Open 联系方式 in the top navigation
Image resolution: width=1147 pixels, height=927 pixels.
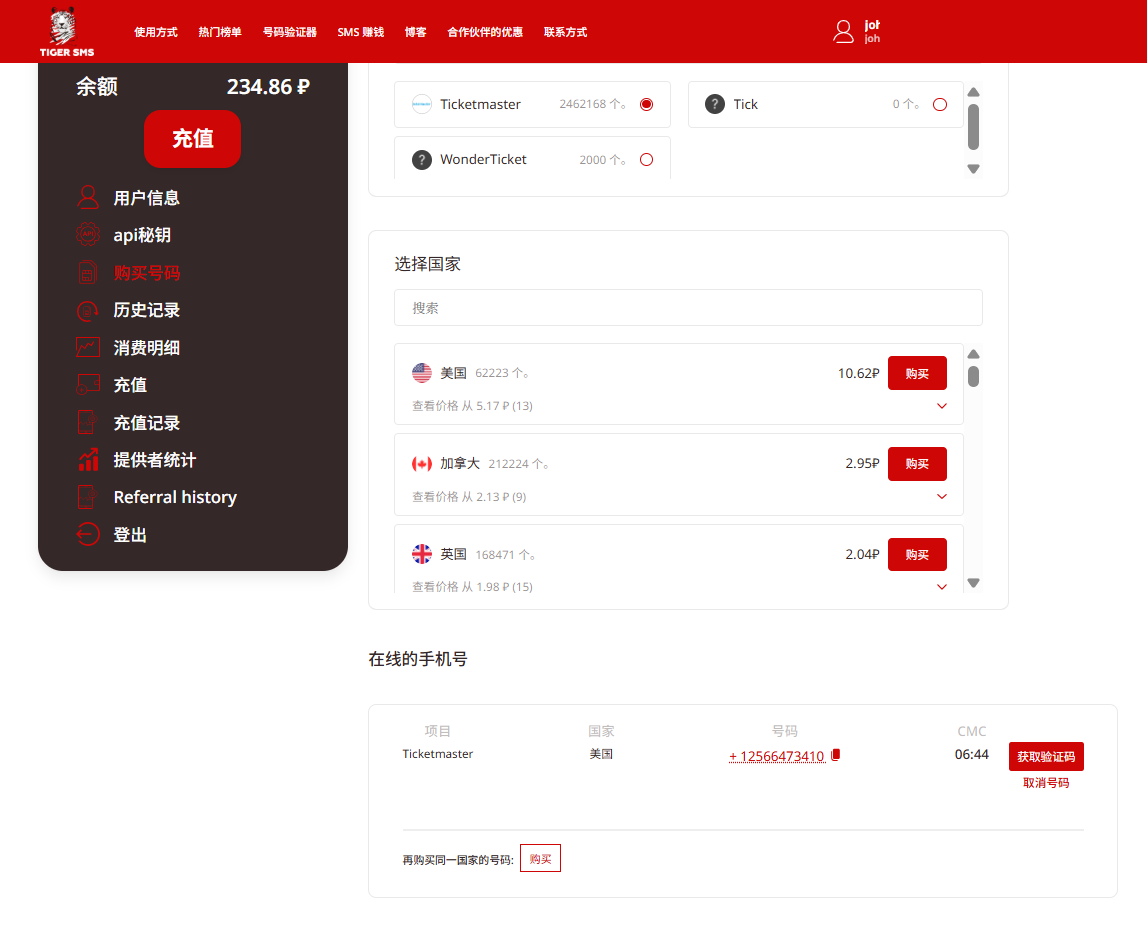(565, 32)
